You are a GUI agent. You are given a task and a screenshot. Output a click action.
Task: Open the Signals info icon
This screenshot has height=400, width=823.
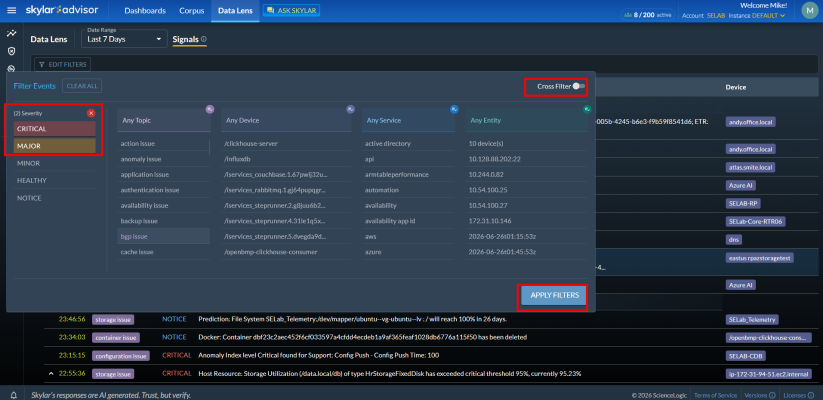[x=204, y=39]
